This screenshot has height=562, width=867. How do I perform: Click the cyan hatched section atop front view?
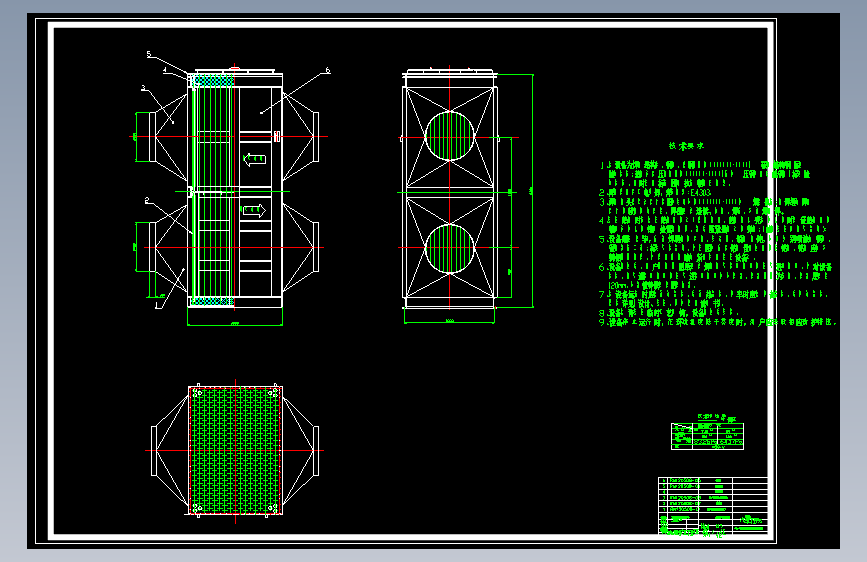click(x=213, y=81)
